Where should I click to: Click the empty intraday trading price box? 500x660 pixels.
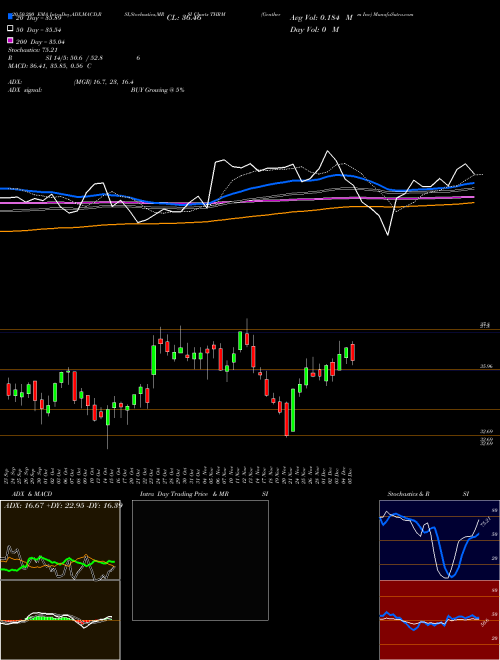[x=200, y=560]
